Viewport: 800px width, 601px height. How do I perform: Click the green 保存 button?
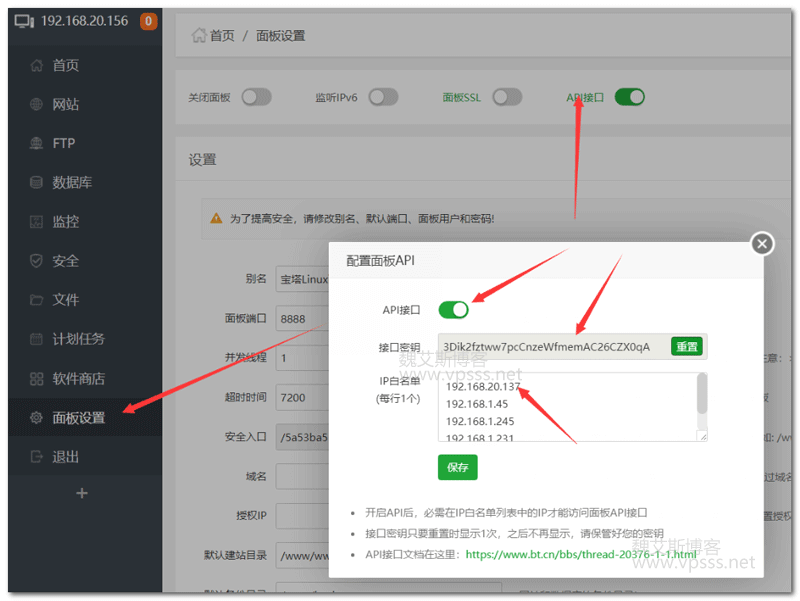tap(458, 467)
